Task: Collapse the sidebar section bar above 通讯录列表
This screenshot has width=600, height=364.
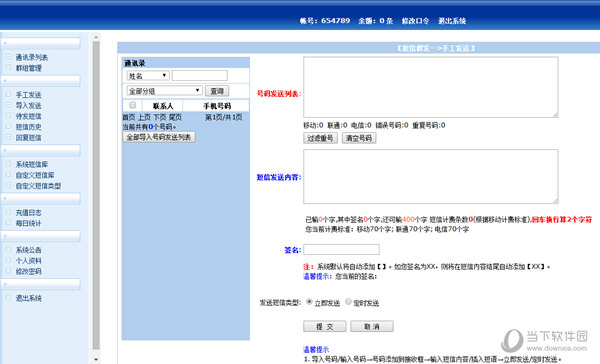Action: 41,43
